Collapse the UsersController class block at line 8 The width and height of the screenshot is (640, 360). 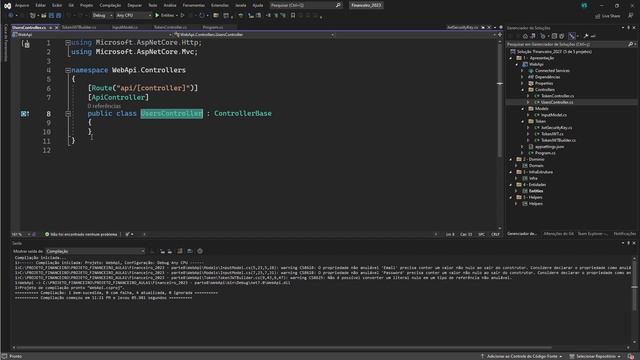click(68, 114)
